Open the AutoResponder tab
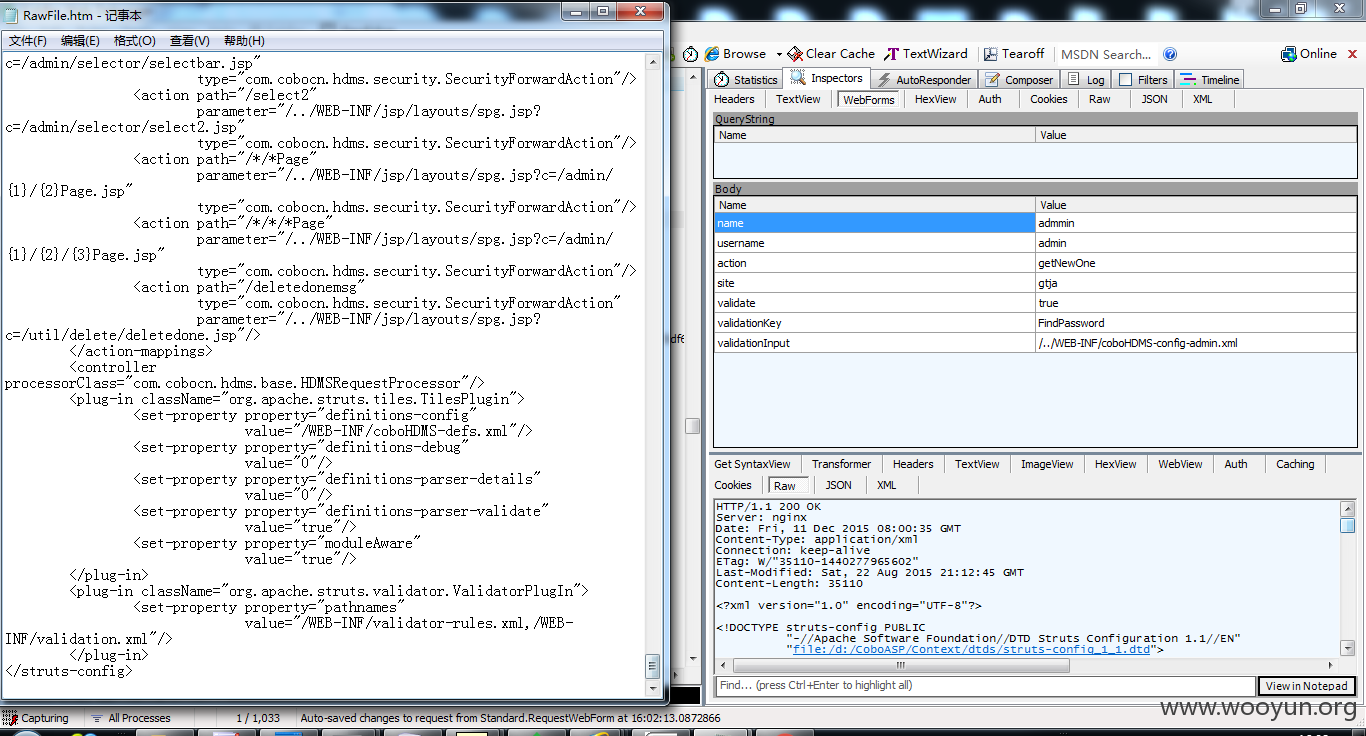1366x736 pixels. 924,80
